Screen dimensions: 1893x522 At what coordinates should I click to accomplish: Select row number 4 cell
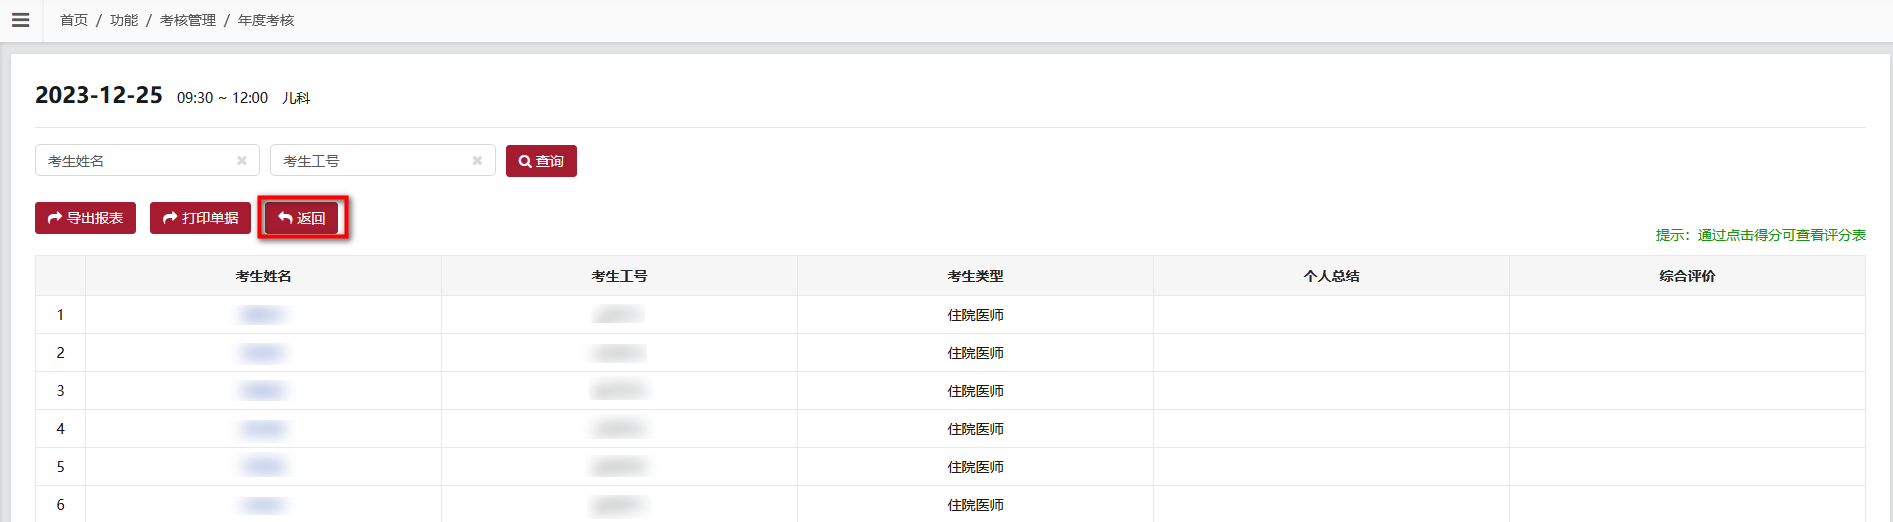pyautogui.click(x=60, y=429)
